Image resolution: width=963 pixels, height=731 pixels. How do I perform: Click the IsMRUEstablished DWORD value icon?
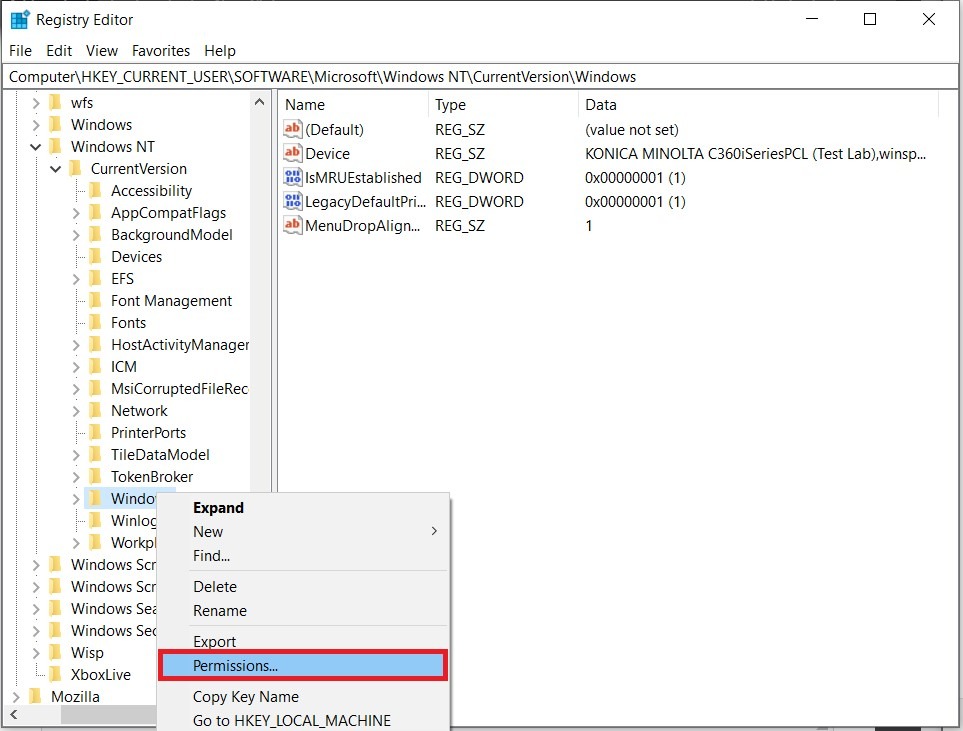coord(293,177)
